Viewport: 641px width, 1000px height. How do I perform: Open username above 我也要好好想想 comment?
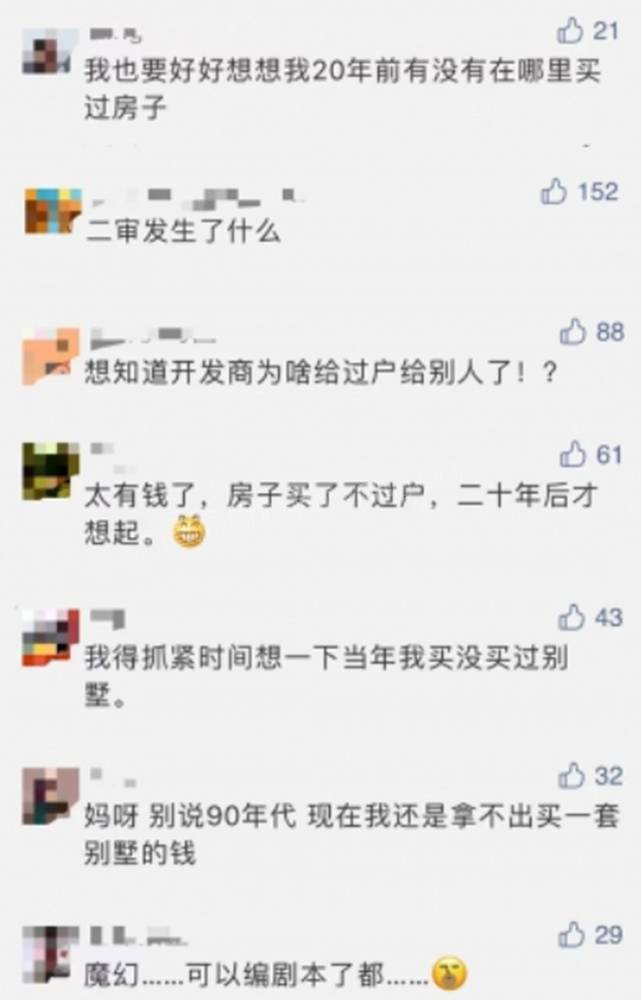(x=115, y=34)
